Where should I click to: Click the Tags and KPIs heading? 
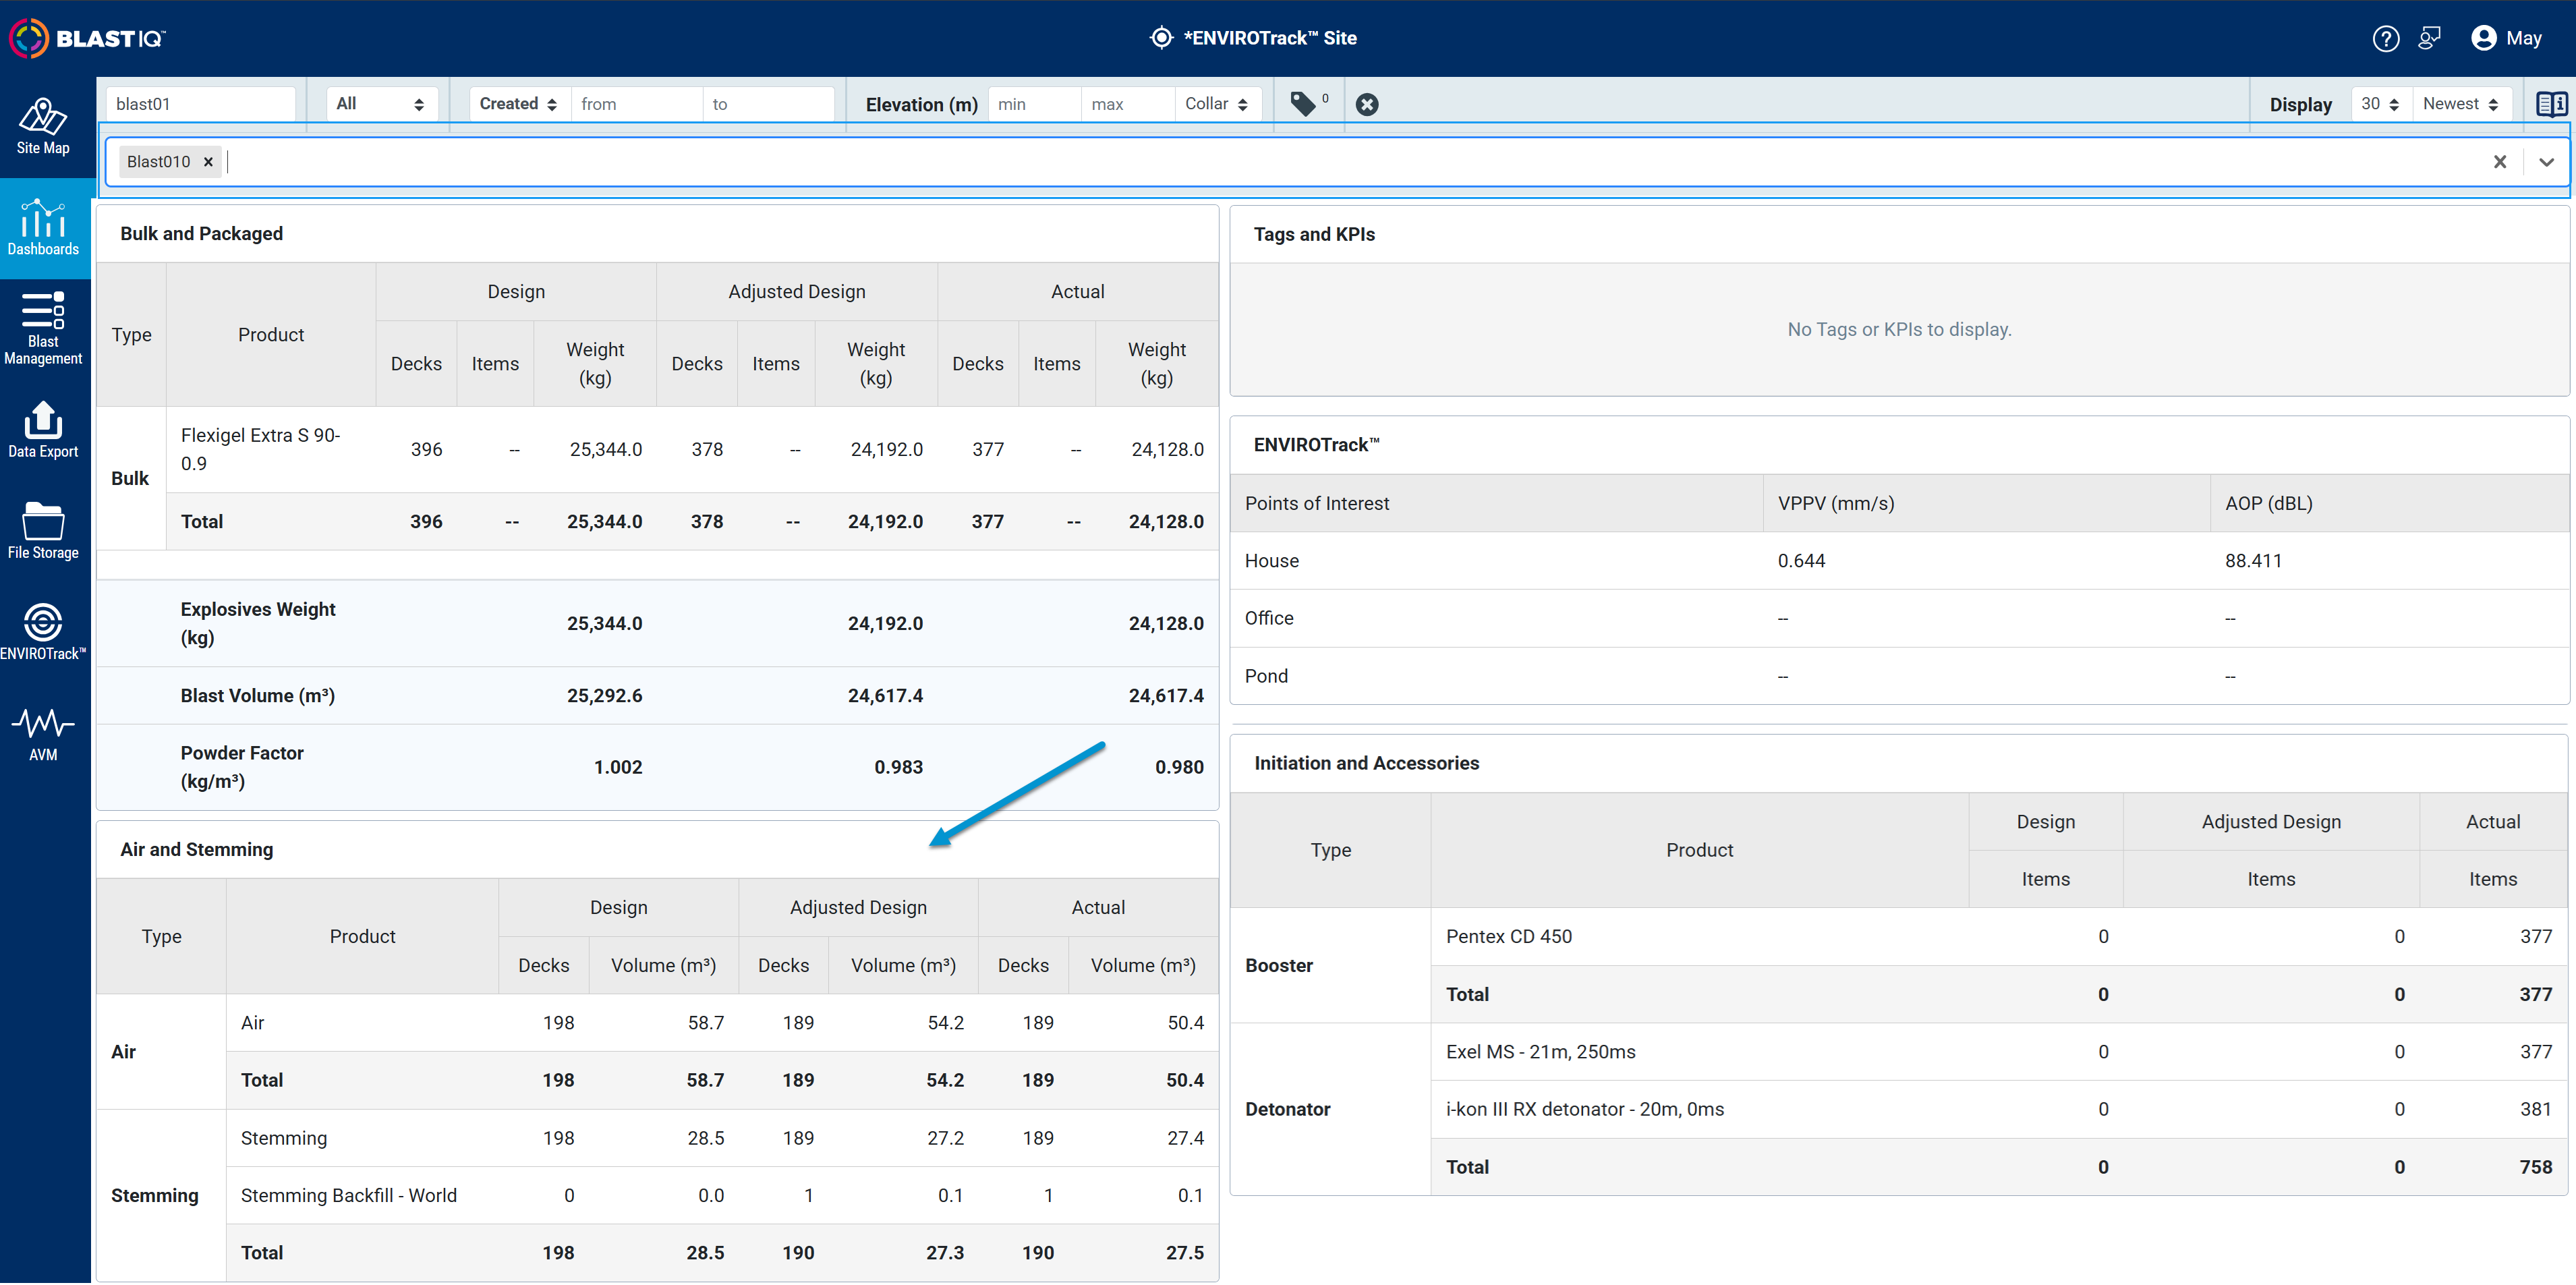(1314, 234)
